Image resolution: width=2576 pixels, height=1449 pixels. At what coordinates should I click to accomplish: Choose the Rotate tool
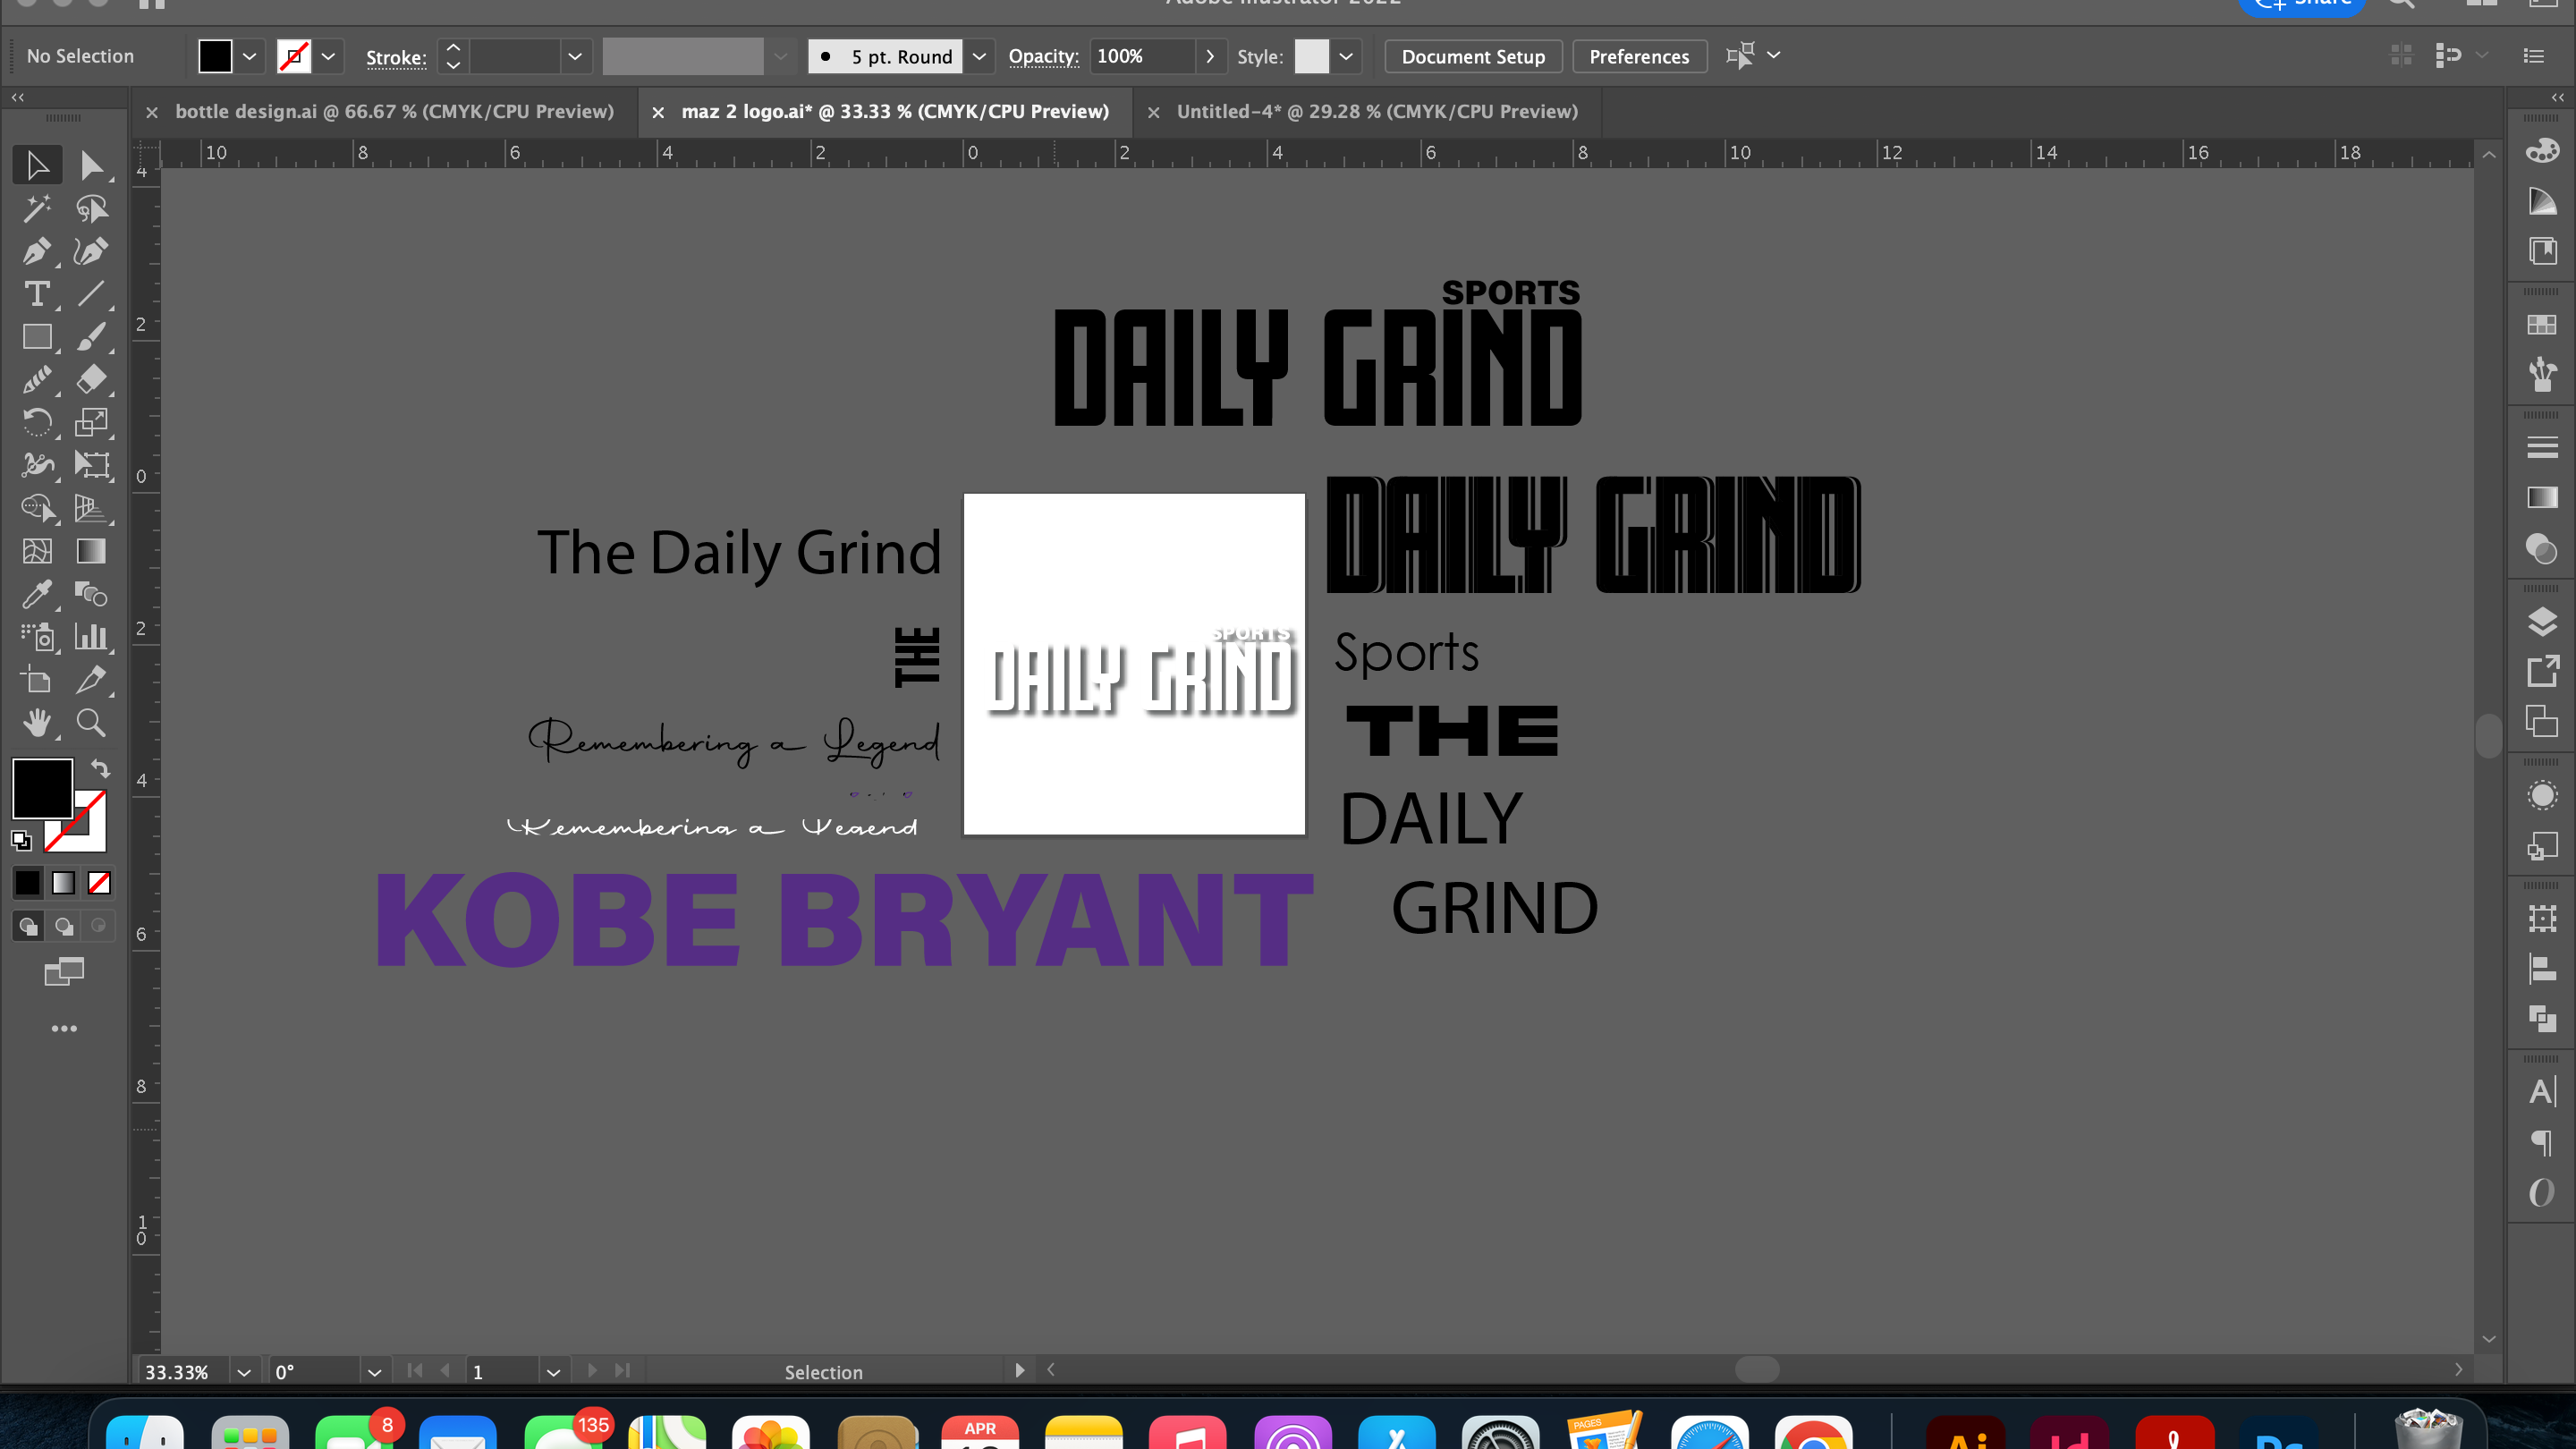coord(37,422)
